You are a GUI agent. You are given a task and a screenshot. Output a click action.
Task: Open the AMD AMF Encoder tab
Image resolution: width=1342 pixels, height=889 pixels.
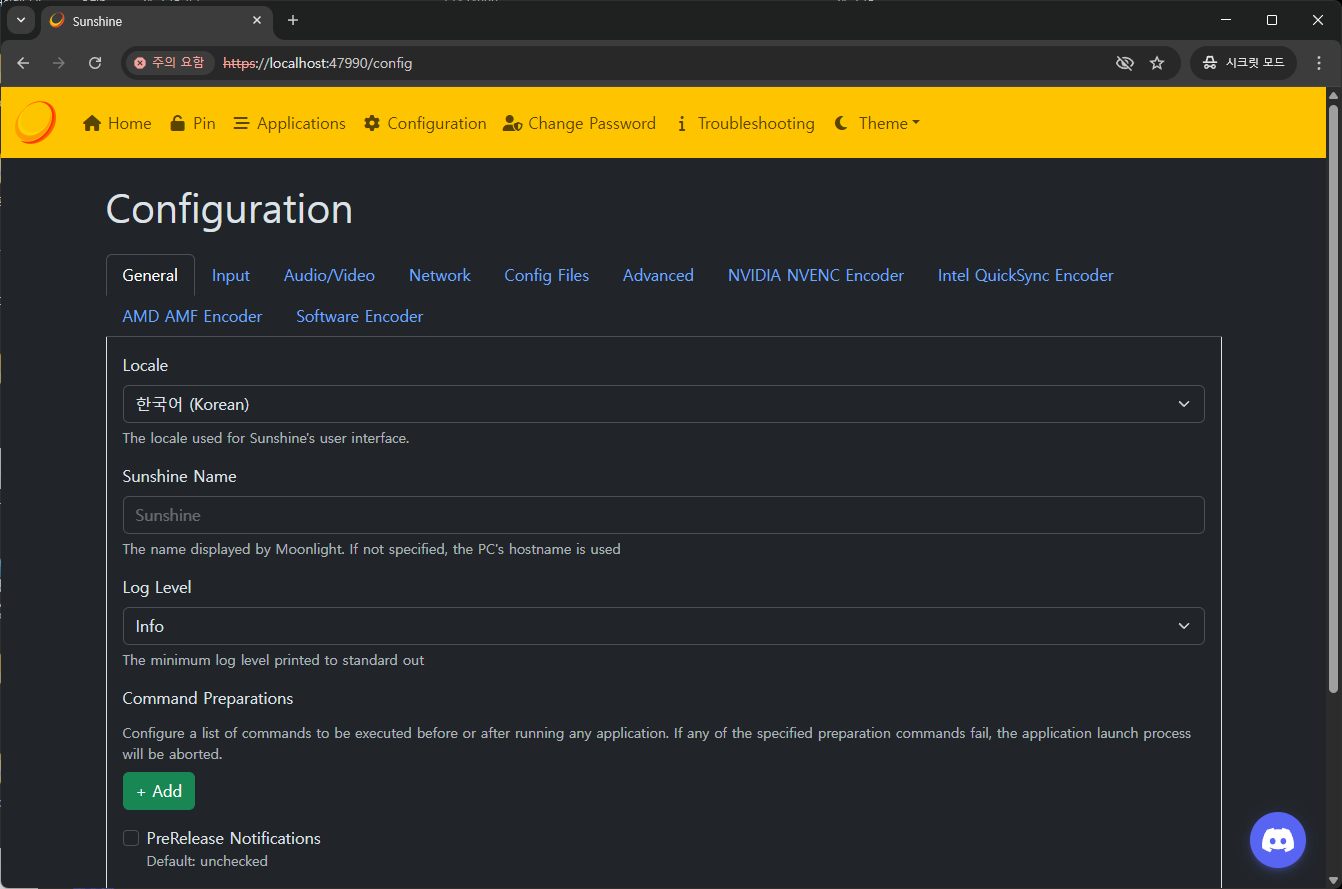pyautogui.click(x=192, y=316)
